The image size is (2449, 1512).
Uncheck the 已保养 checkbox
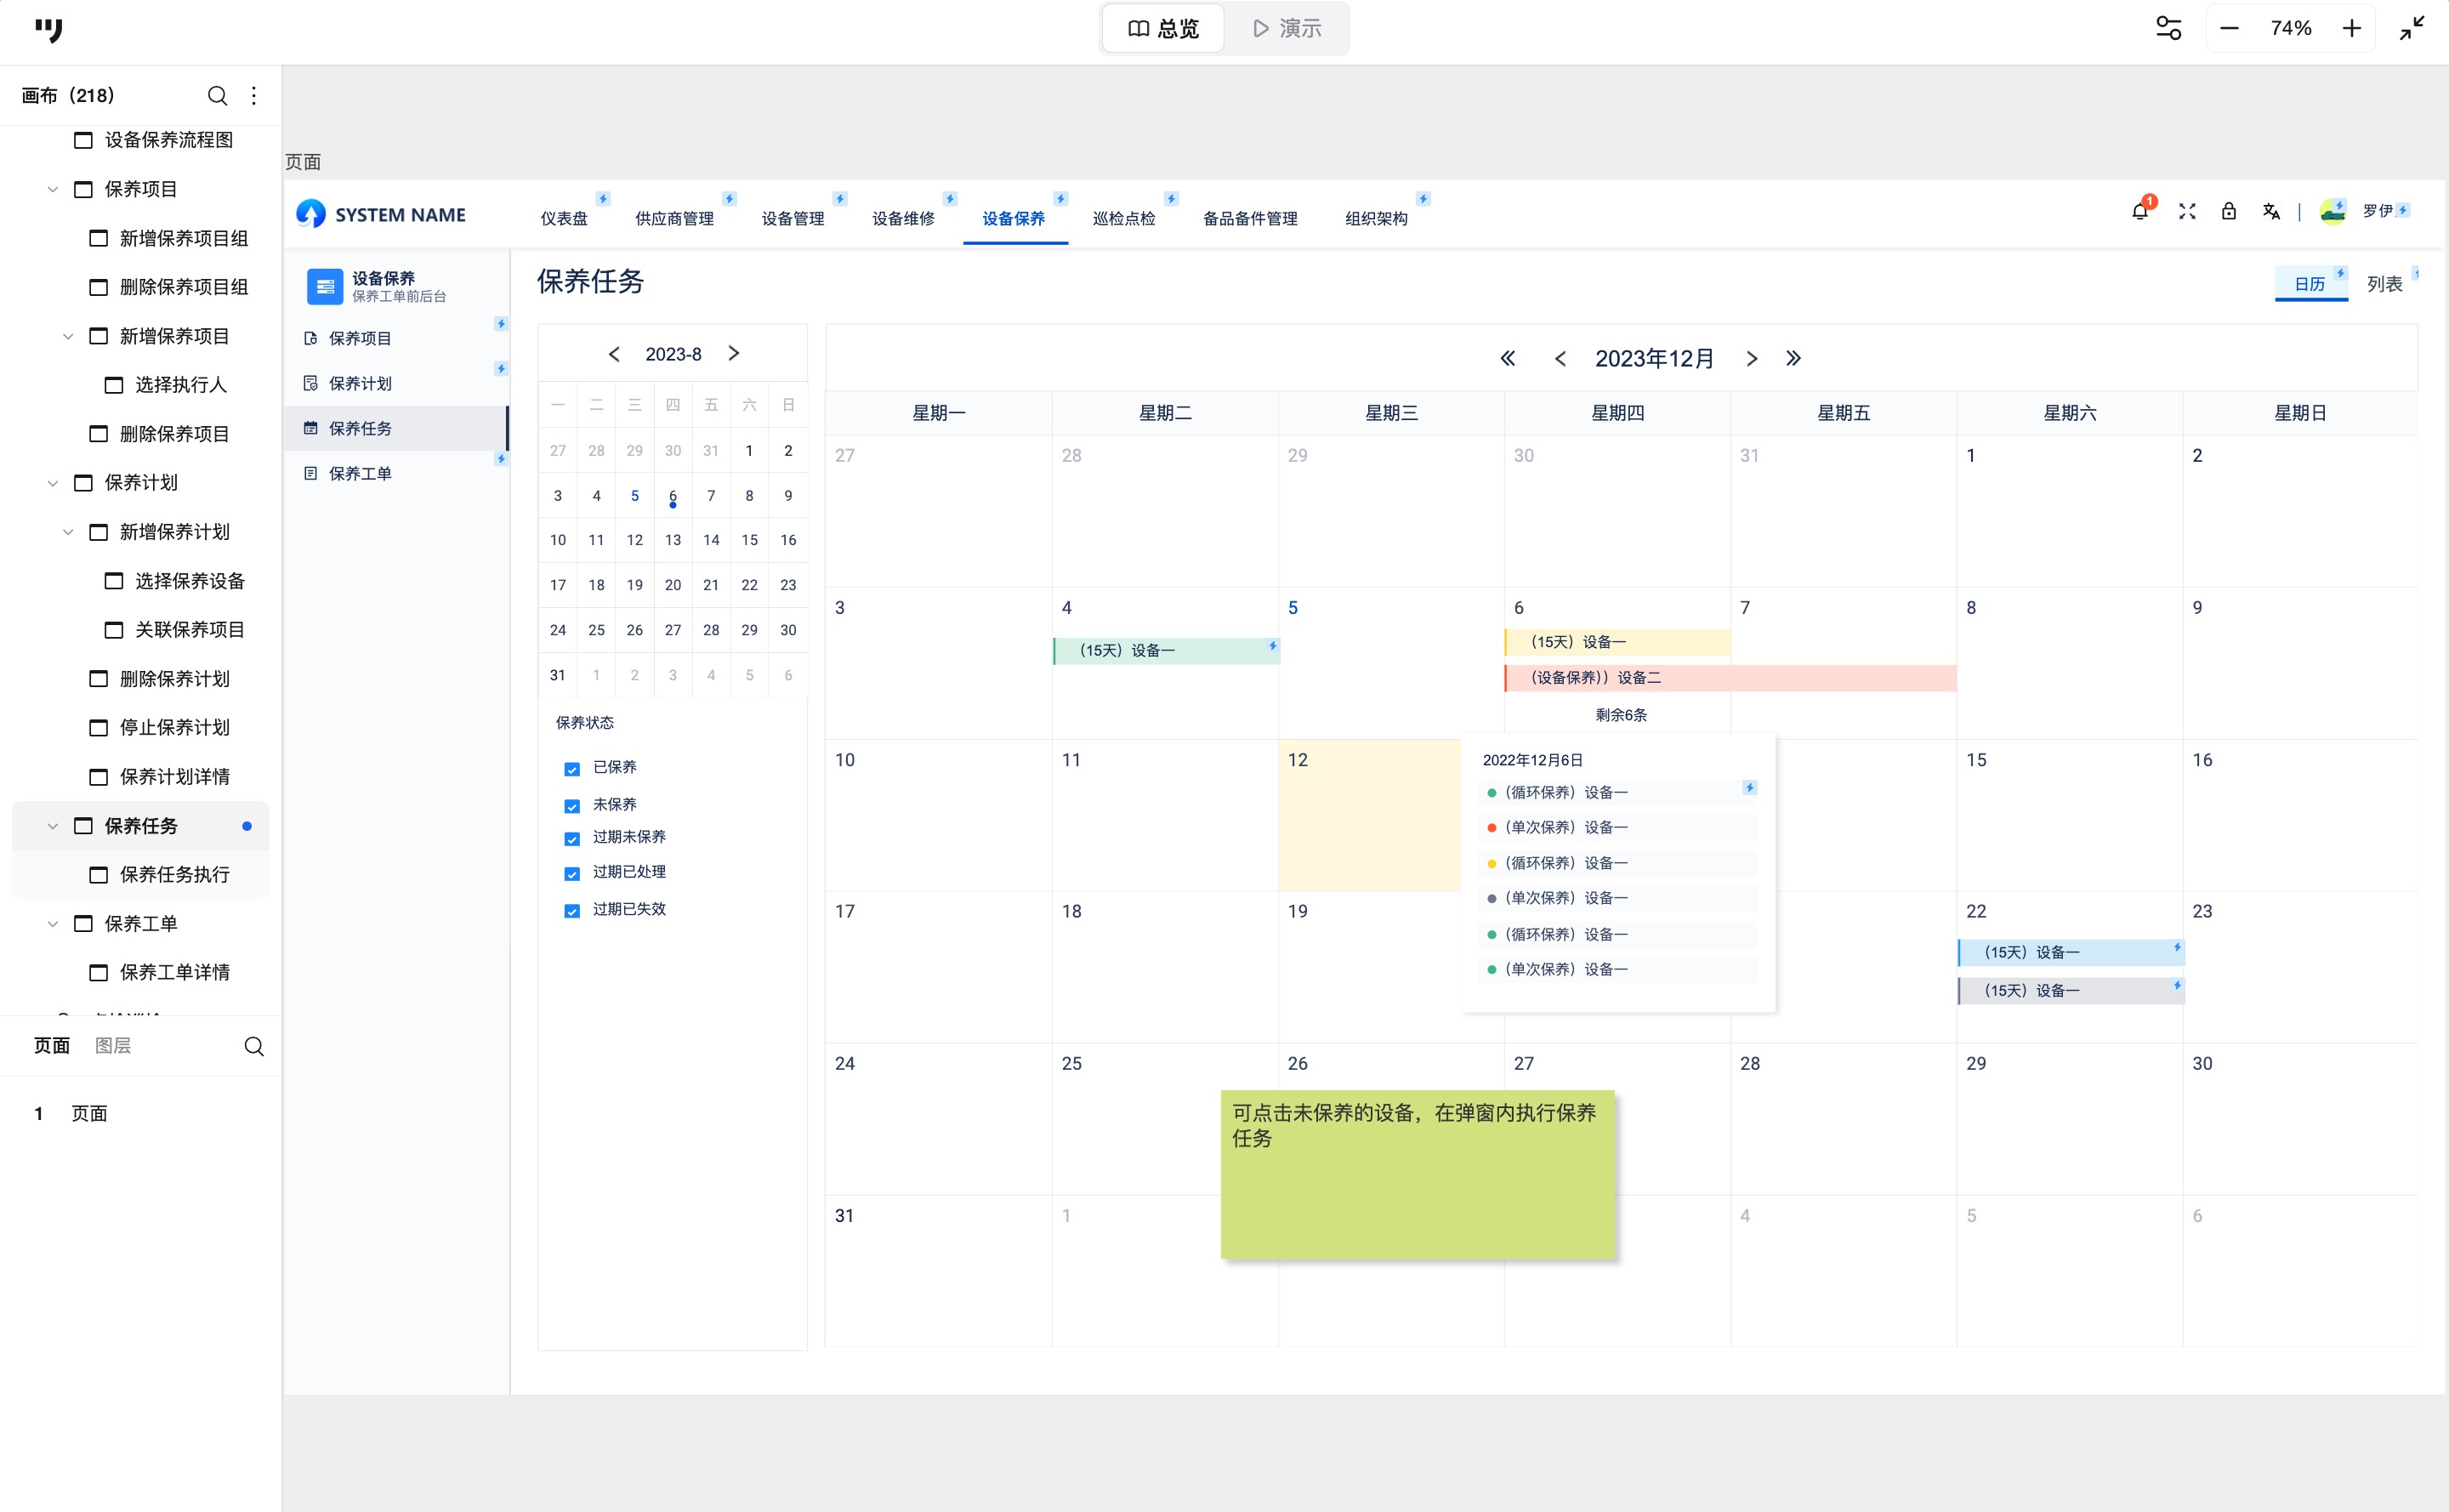click(572, 769)
